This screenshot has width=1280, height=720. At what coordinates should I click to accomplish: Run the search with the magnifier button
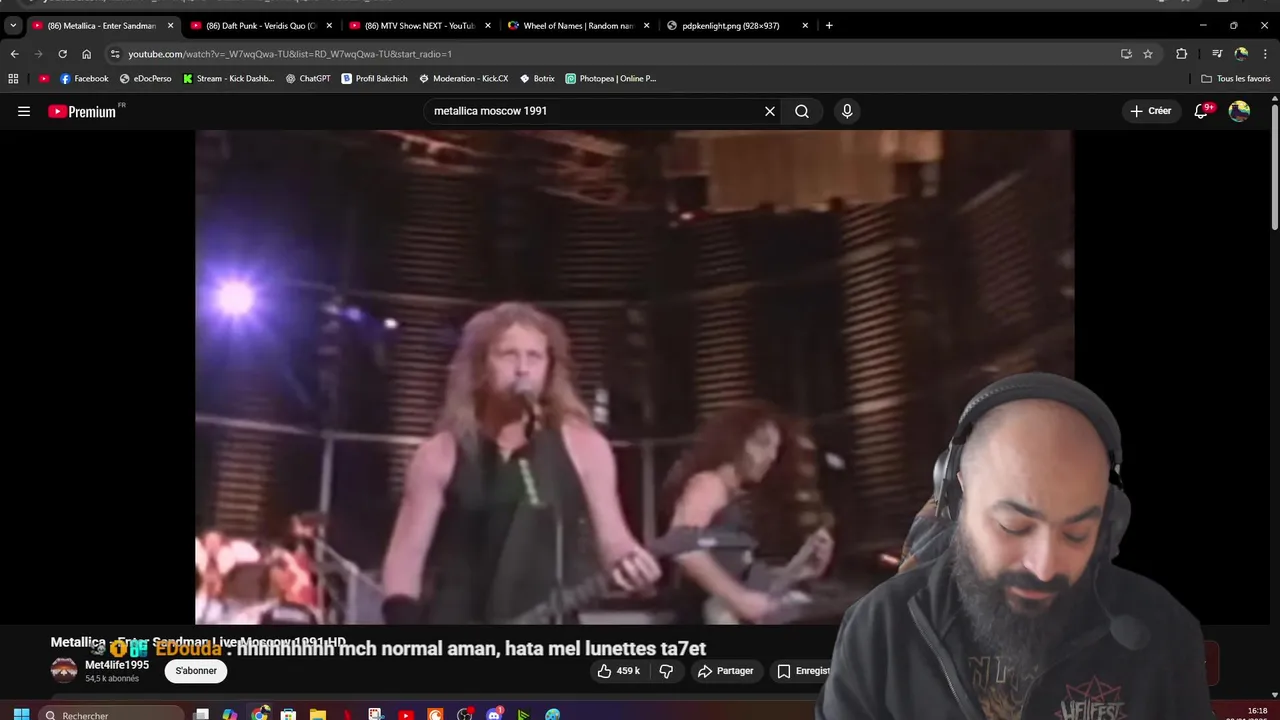(x=802, y=111)
